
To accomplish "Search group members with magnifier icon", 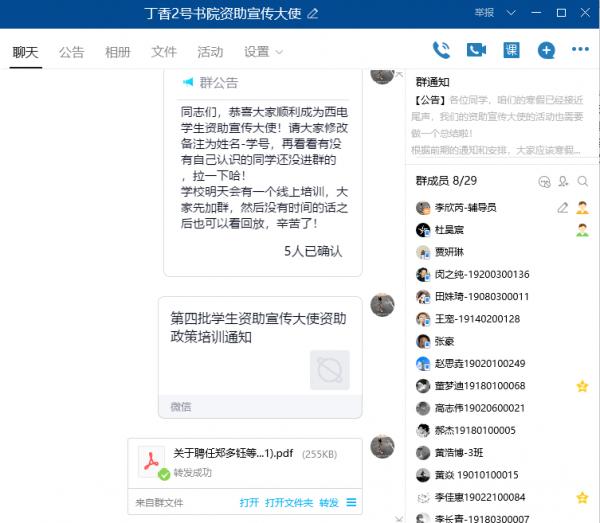I will [583, 181].
